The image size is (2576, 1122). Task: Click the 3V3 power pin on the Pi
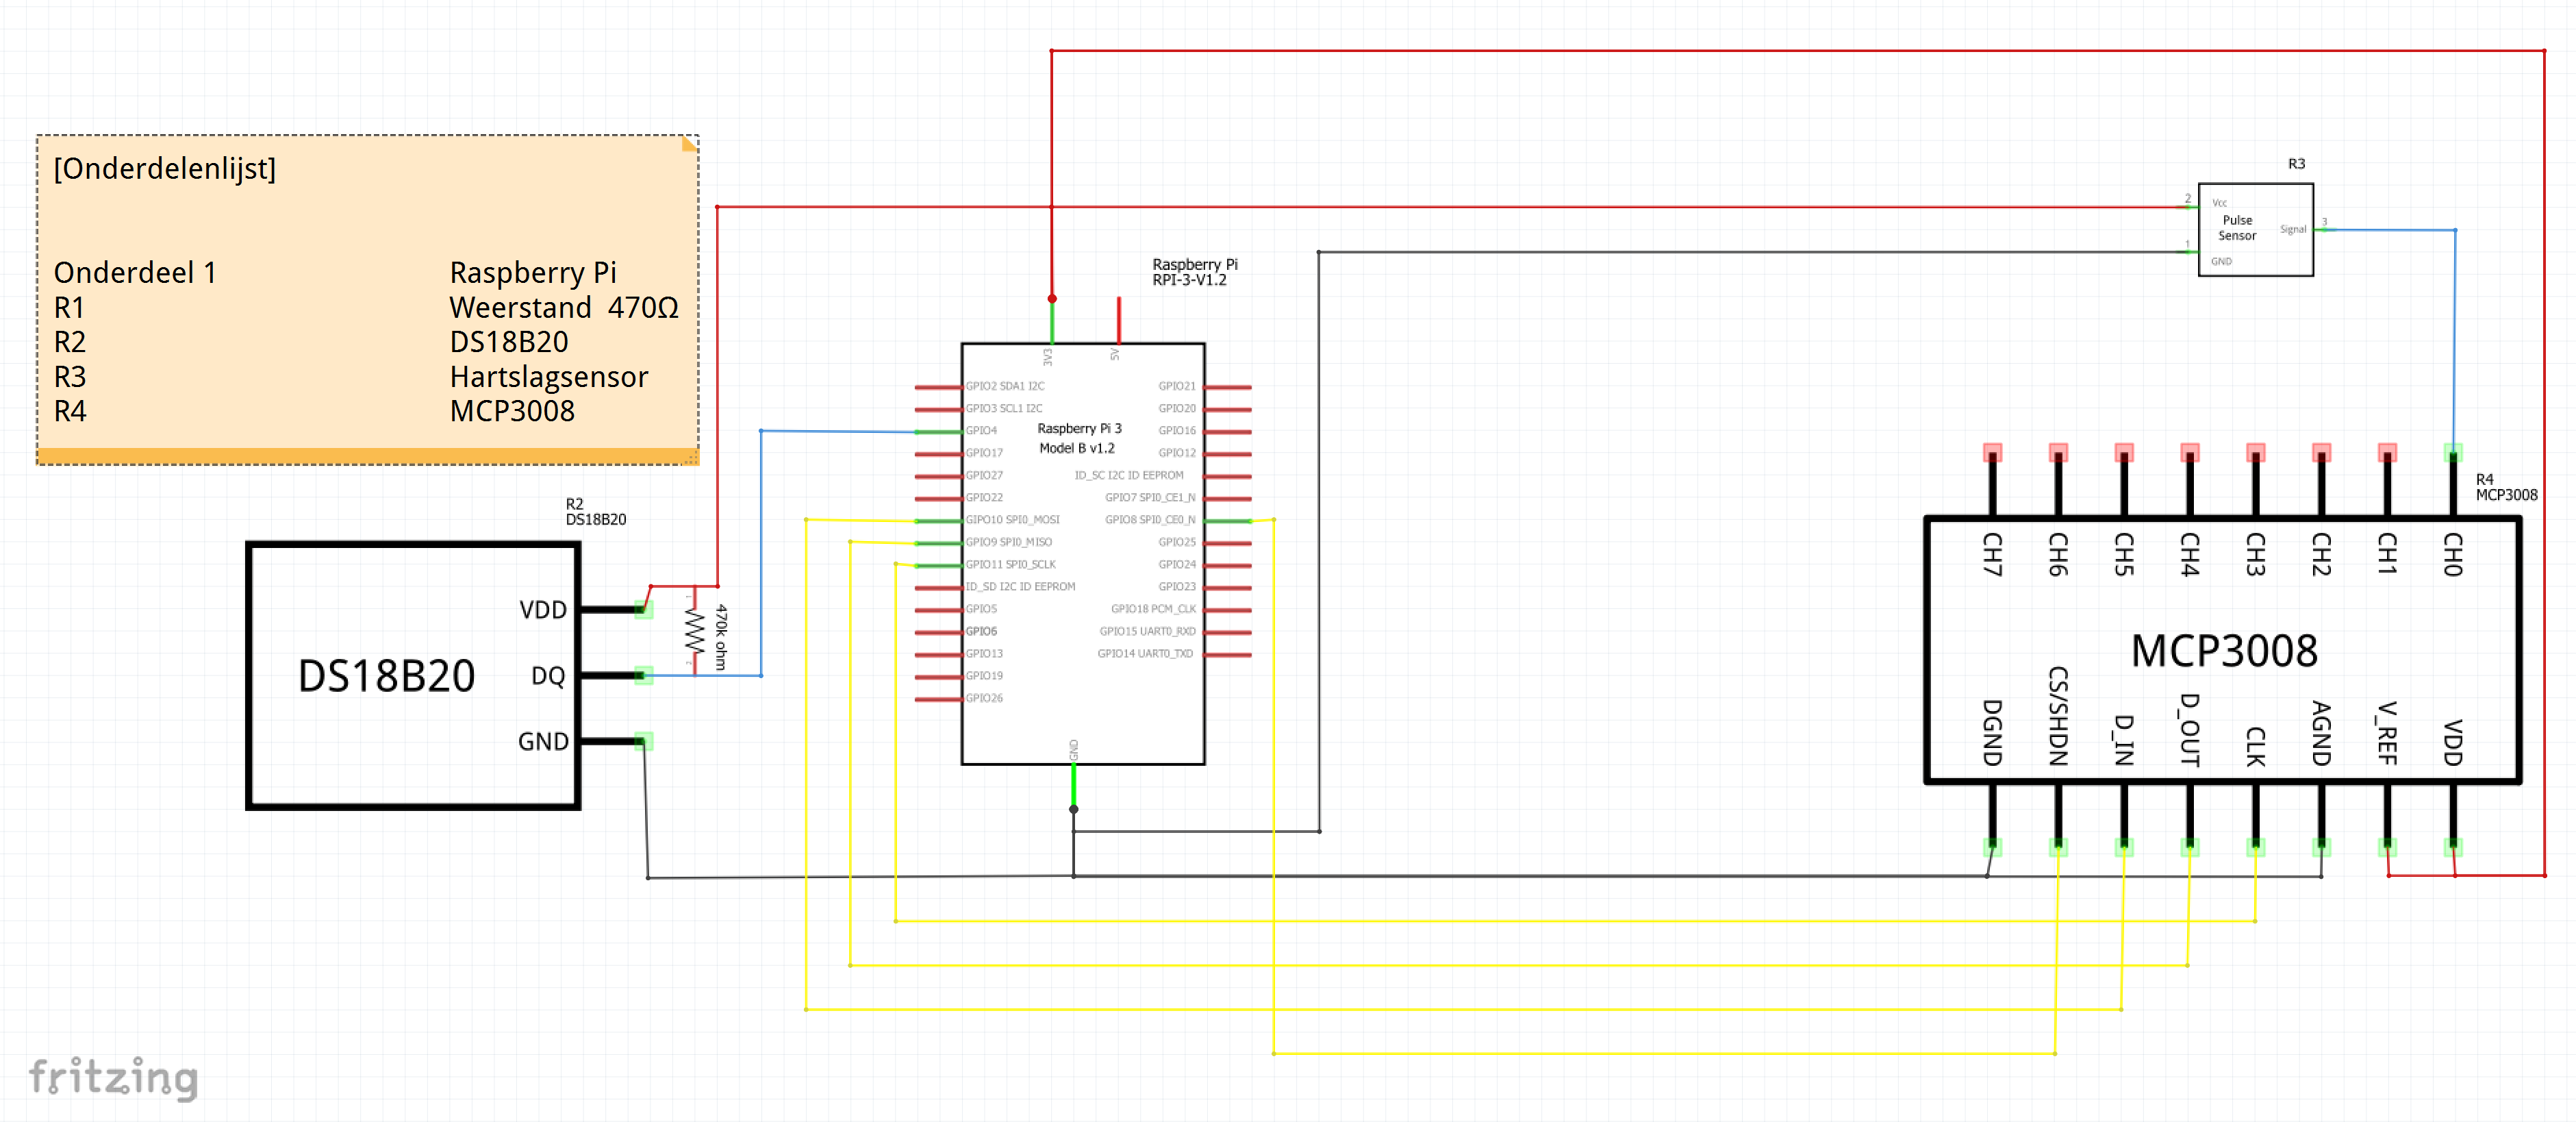click(1051, 322)
